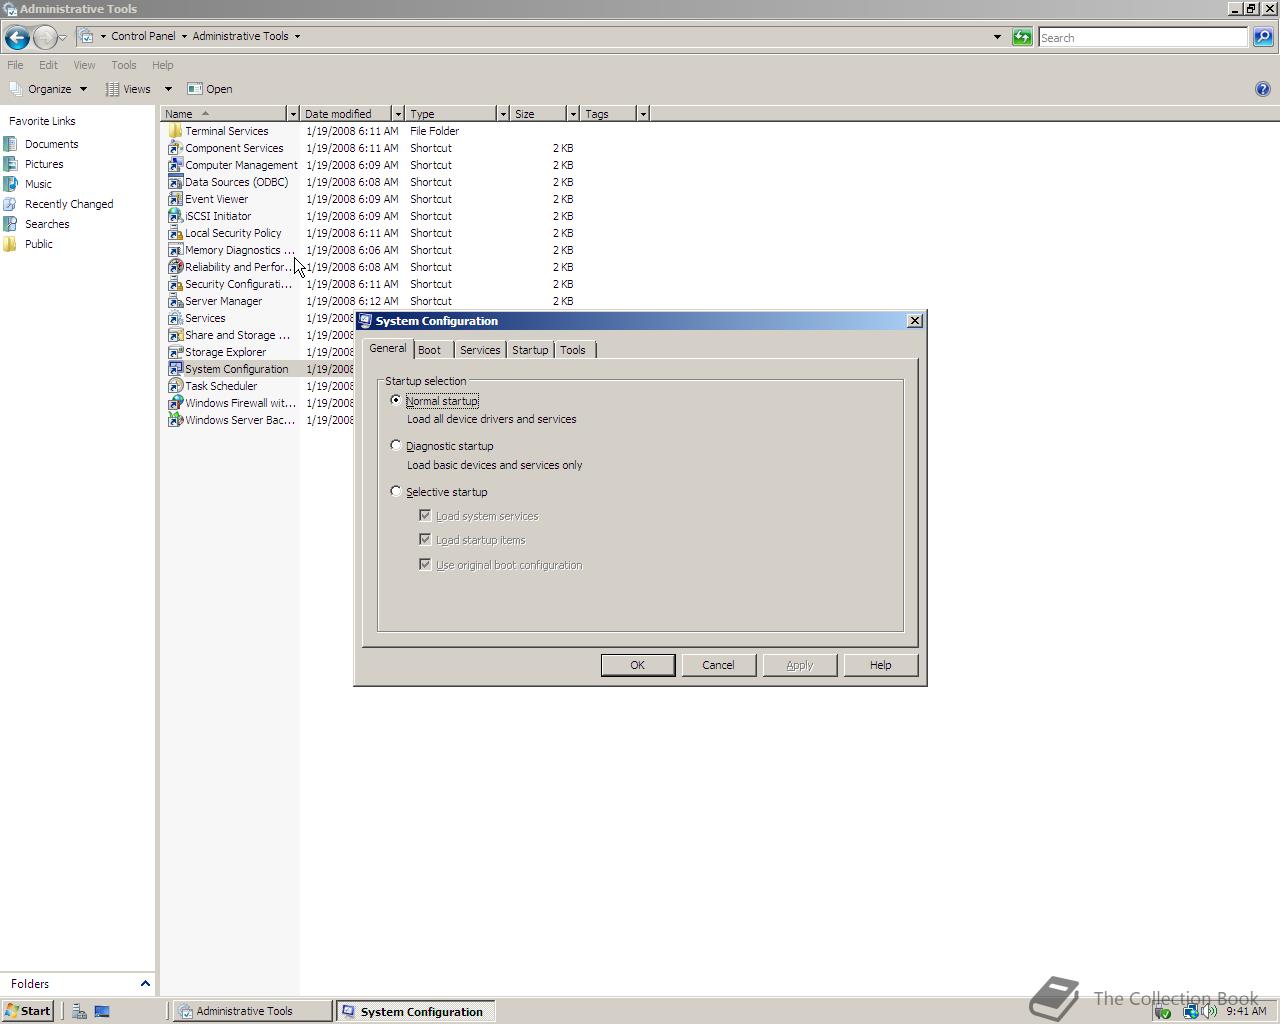
Task: Select the Share and Storage icon
Action: pos(175,335)
